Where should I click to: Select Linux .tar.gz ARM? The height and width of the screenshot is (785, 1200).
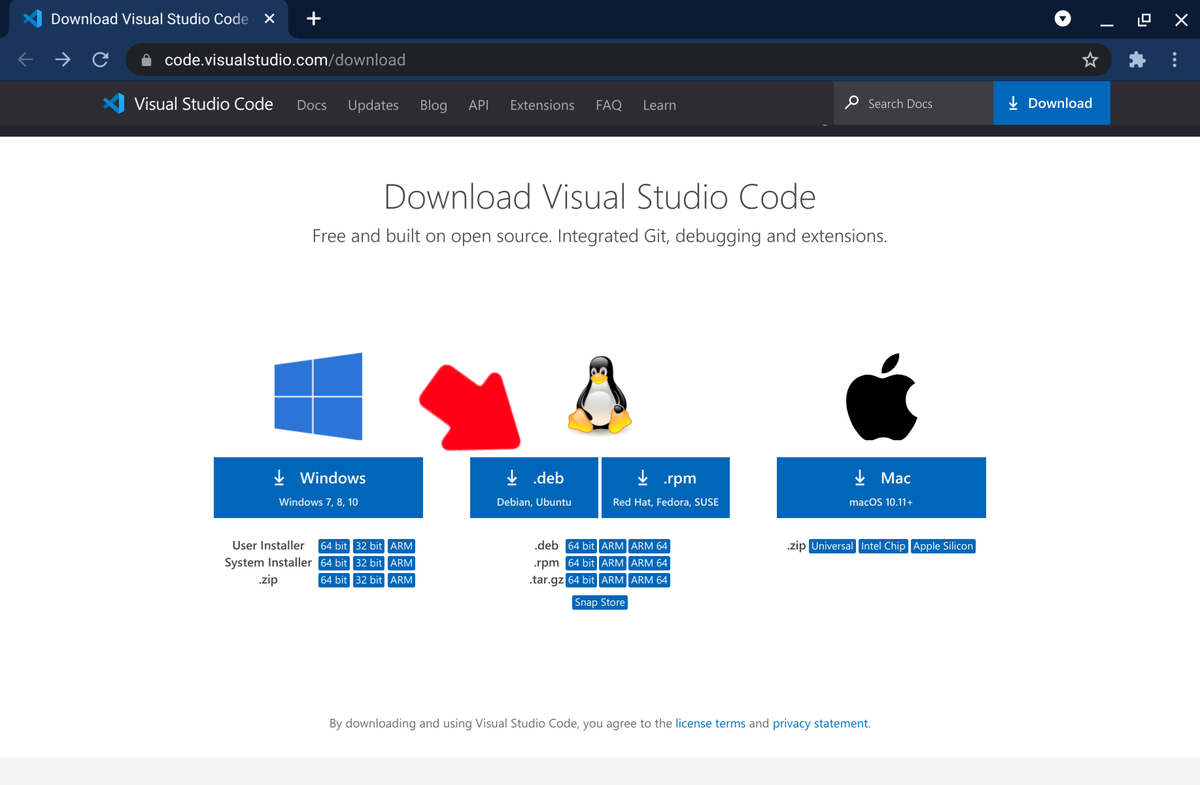tap(613, 580)
